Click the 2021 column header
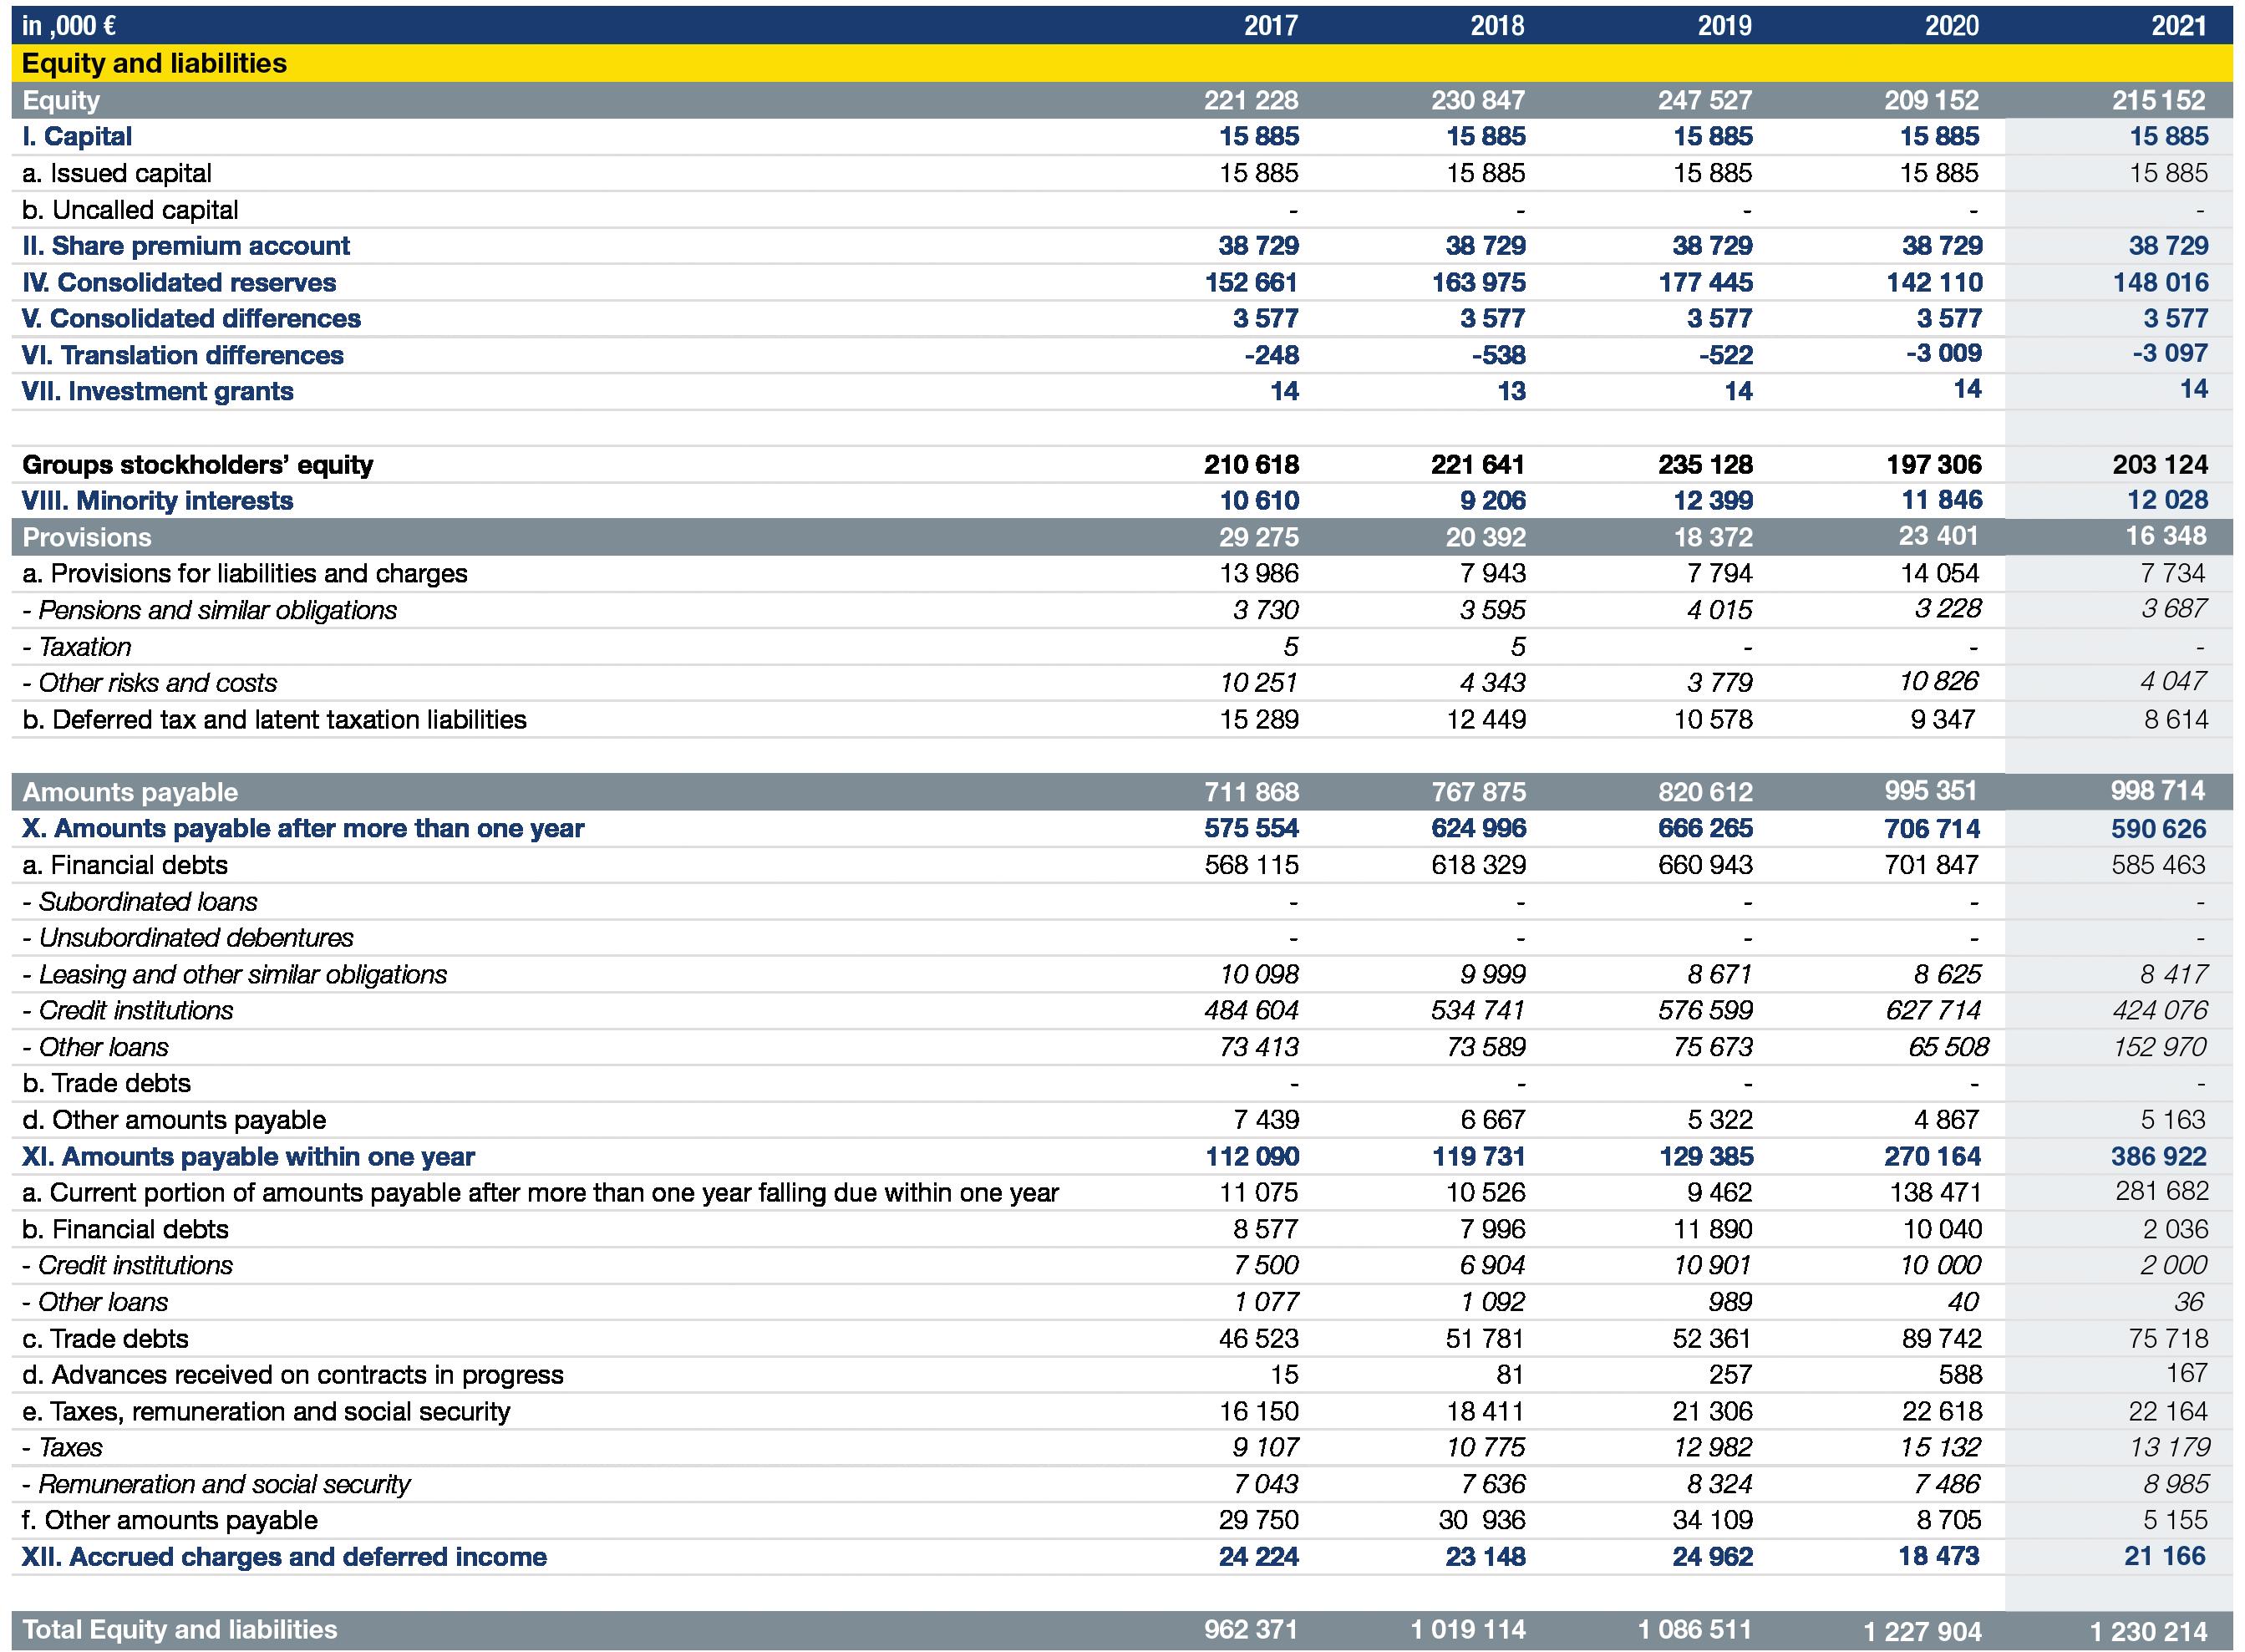2245x1652 pixels. [x=2178, y=25]
